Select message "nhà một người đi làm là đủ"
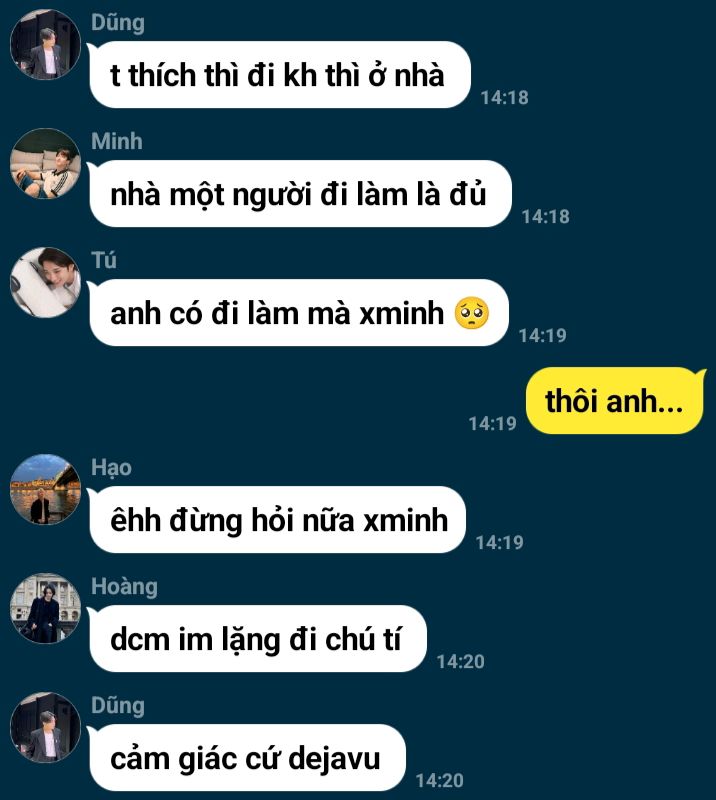The width and height of the screenshot is (716, 800). point(300,193)
